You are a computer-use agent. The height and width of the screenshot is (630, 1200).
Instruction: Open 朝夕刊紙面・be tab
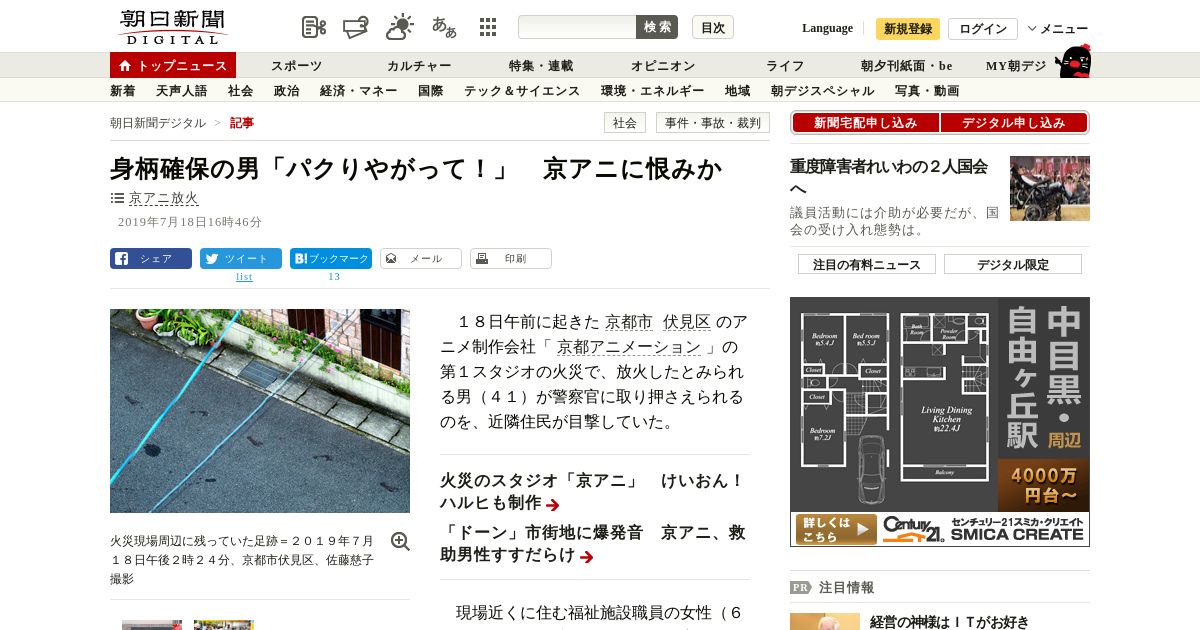pos(907,66)
